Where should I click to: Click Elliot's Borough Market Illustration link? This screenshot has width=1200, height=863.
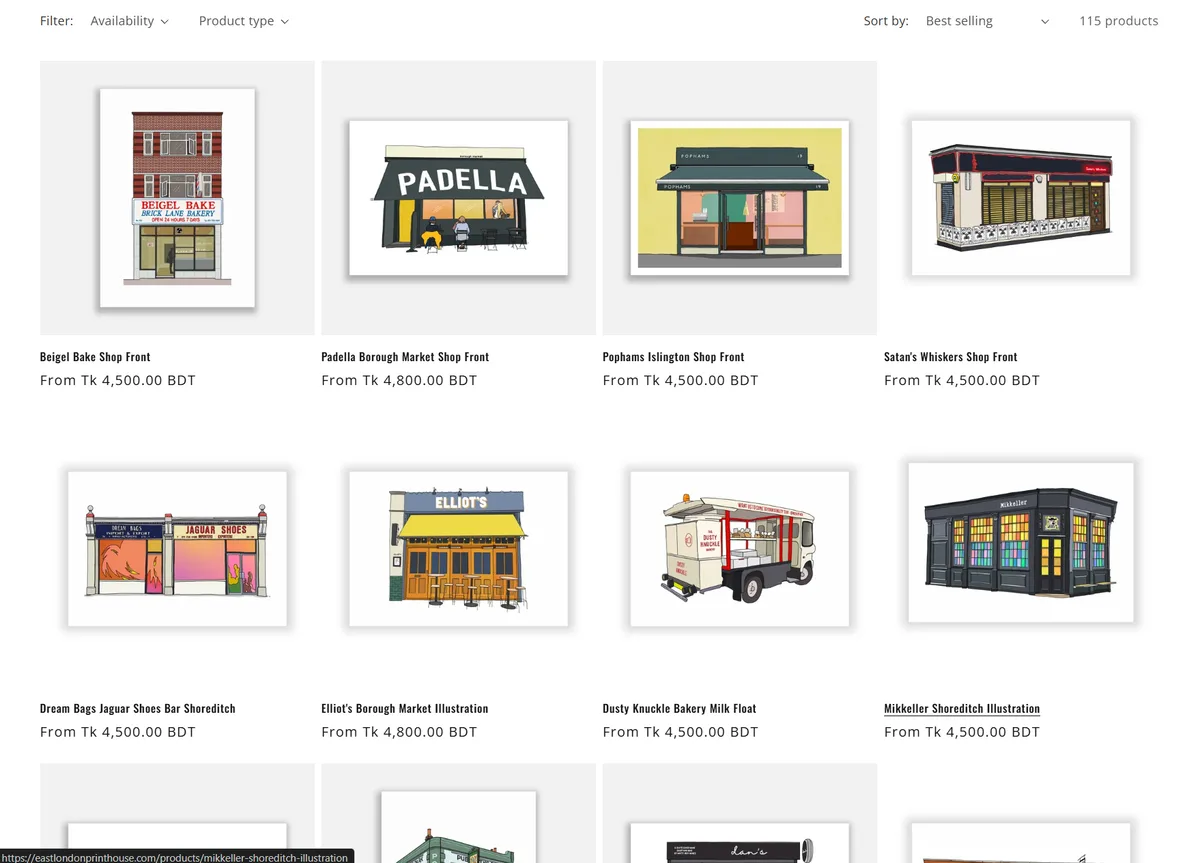(405, 709)
